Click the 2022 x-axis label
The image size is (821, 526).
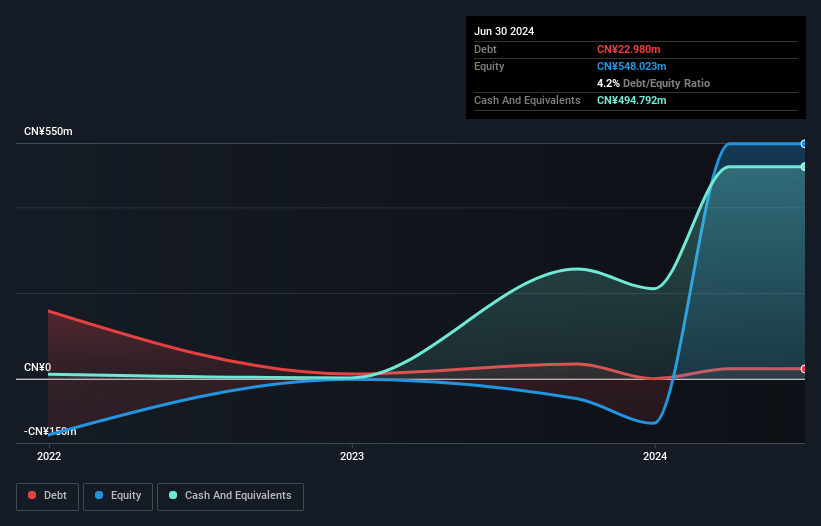point(49,456)
